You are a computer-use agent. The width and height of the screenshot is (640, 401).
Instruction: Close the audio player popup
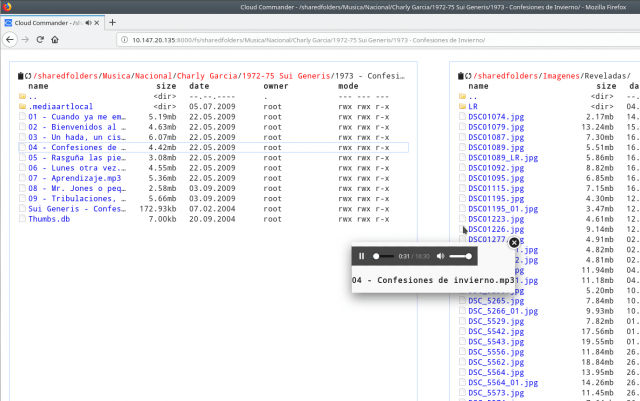coord(514,242)
